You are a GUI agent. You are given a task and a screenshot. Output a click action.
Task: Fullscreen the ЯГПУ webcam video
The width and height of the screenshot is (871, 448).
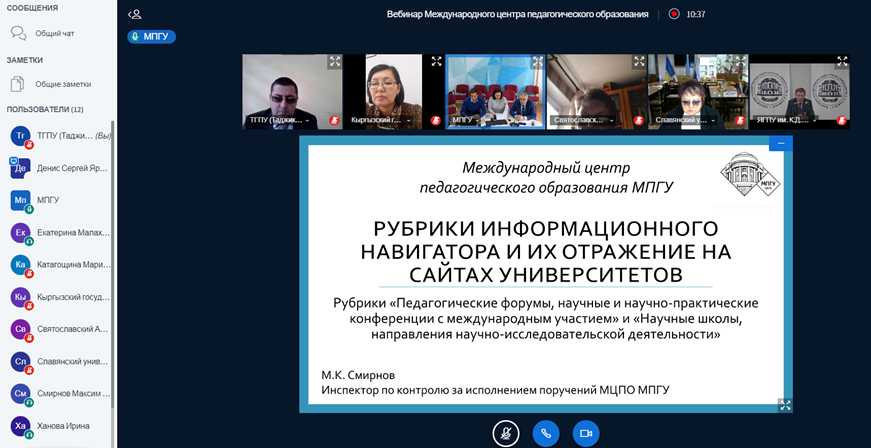pos(843,62)
